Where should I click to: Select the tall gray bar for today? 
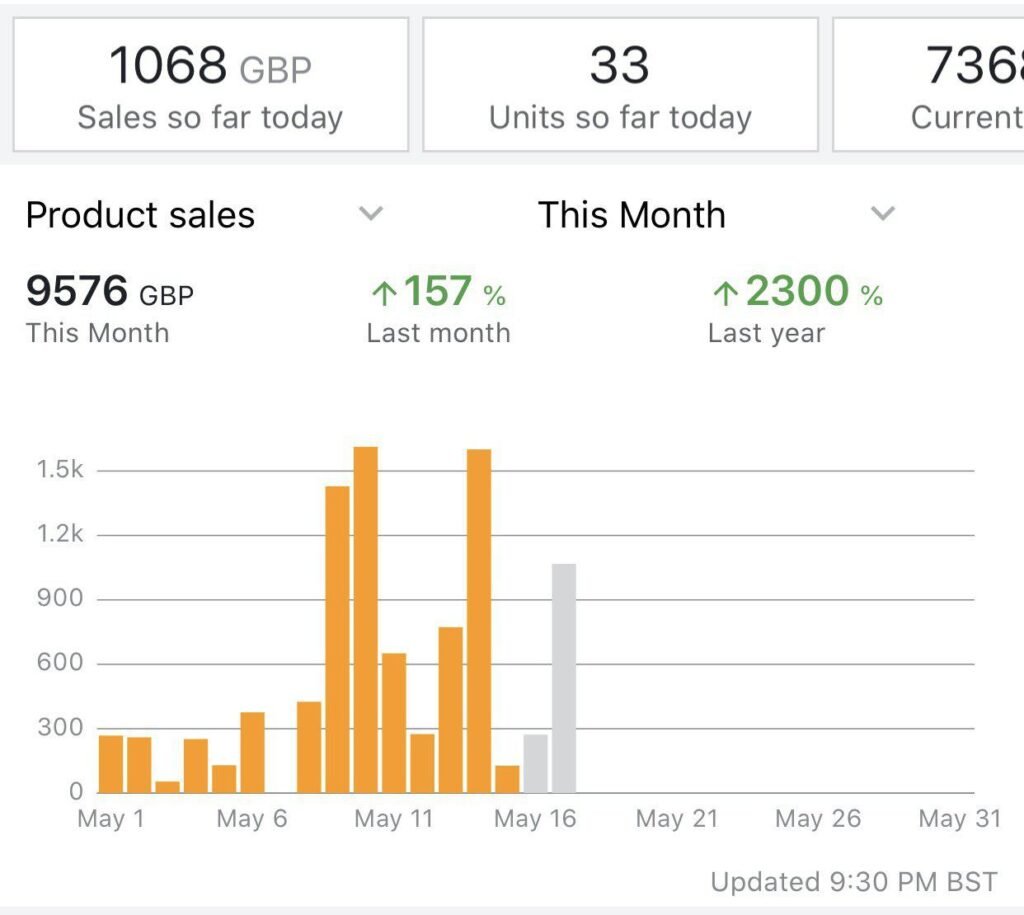click(x=564, y=678)
